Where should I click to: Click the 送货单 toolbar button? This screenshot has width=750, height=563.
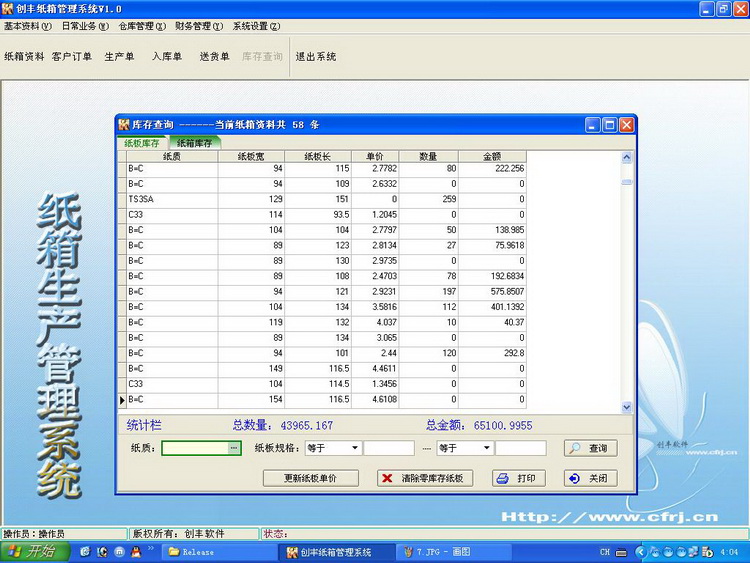pyautogui.click(x=214, y=57)
